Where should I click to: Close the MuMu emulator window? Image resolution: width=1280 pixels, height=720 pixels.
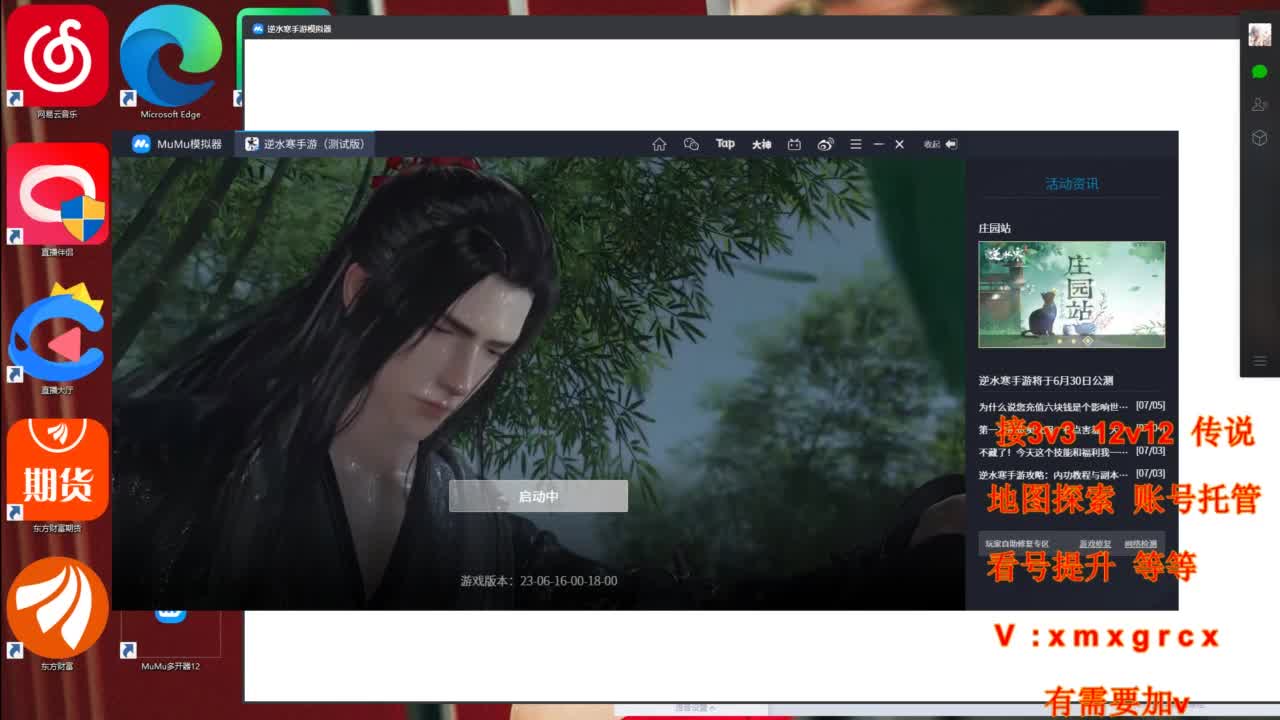click(x=899, y=144)
